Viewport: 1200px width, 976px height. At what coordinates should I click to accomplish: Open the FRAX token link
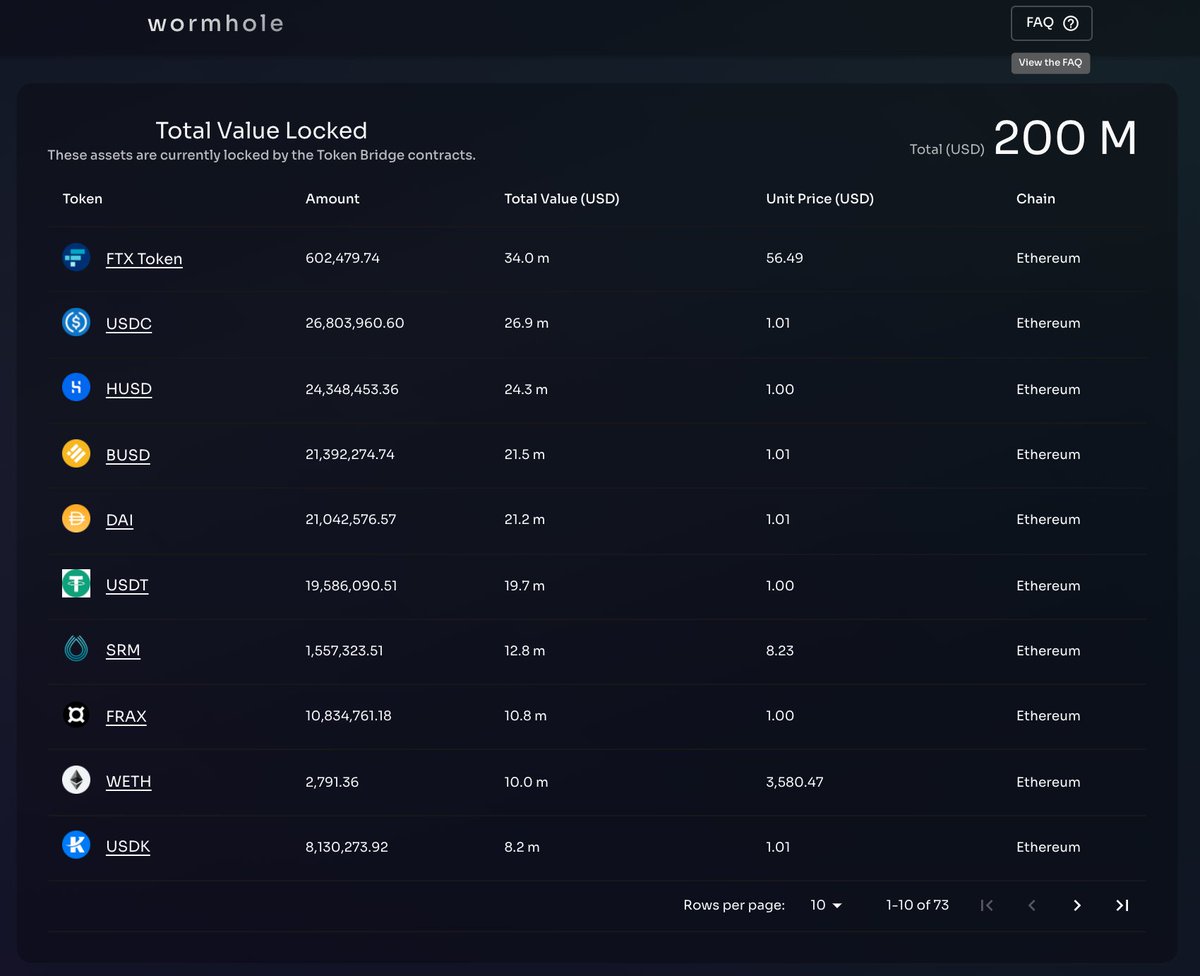[x=126, y=716]
